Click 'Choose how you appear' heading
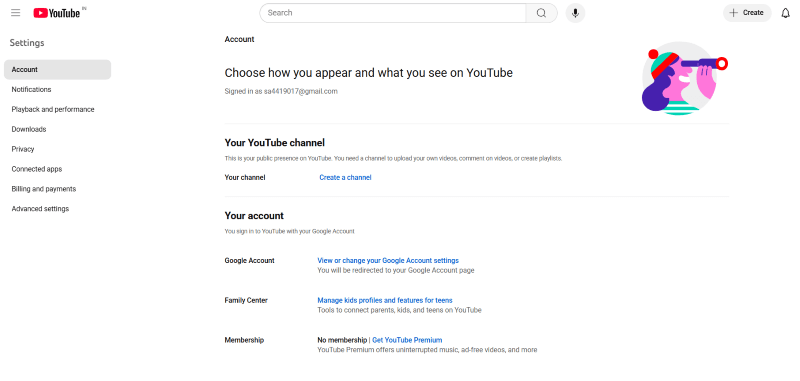 pos(368,73)
